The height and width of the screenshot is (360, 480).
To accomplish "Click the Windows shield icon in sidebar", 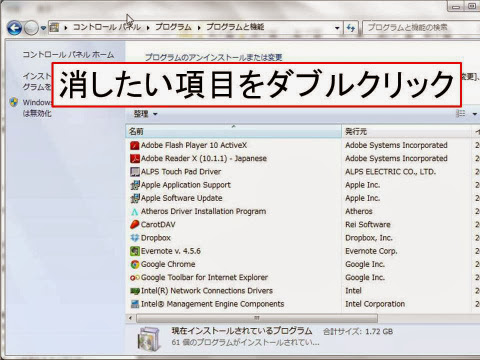I will pyautogui.click(x=14, y=102).
